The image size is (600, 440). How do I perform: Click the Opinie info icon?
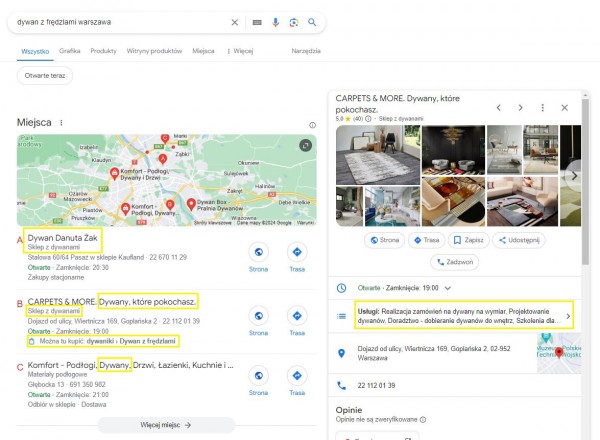(423, 420)
